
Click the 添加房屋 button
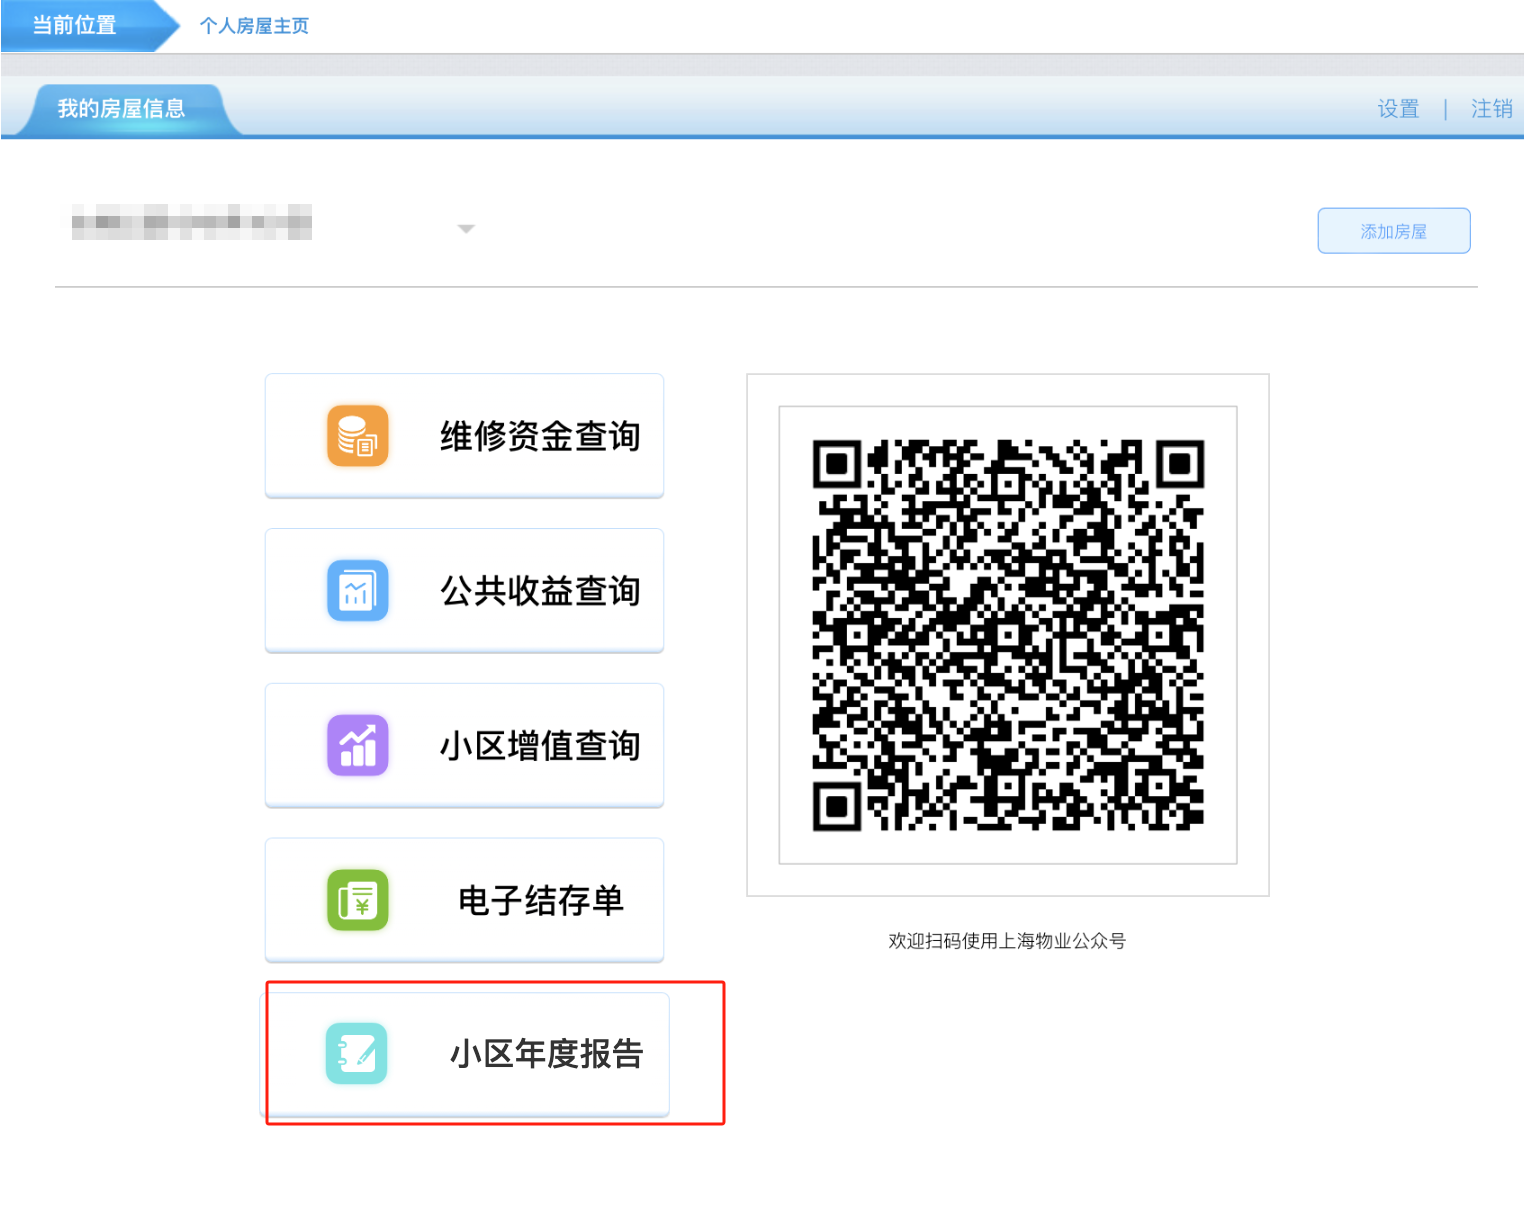tap(1394, 231)
